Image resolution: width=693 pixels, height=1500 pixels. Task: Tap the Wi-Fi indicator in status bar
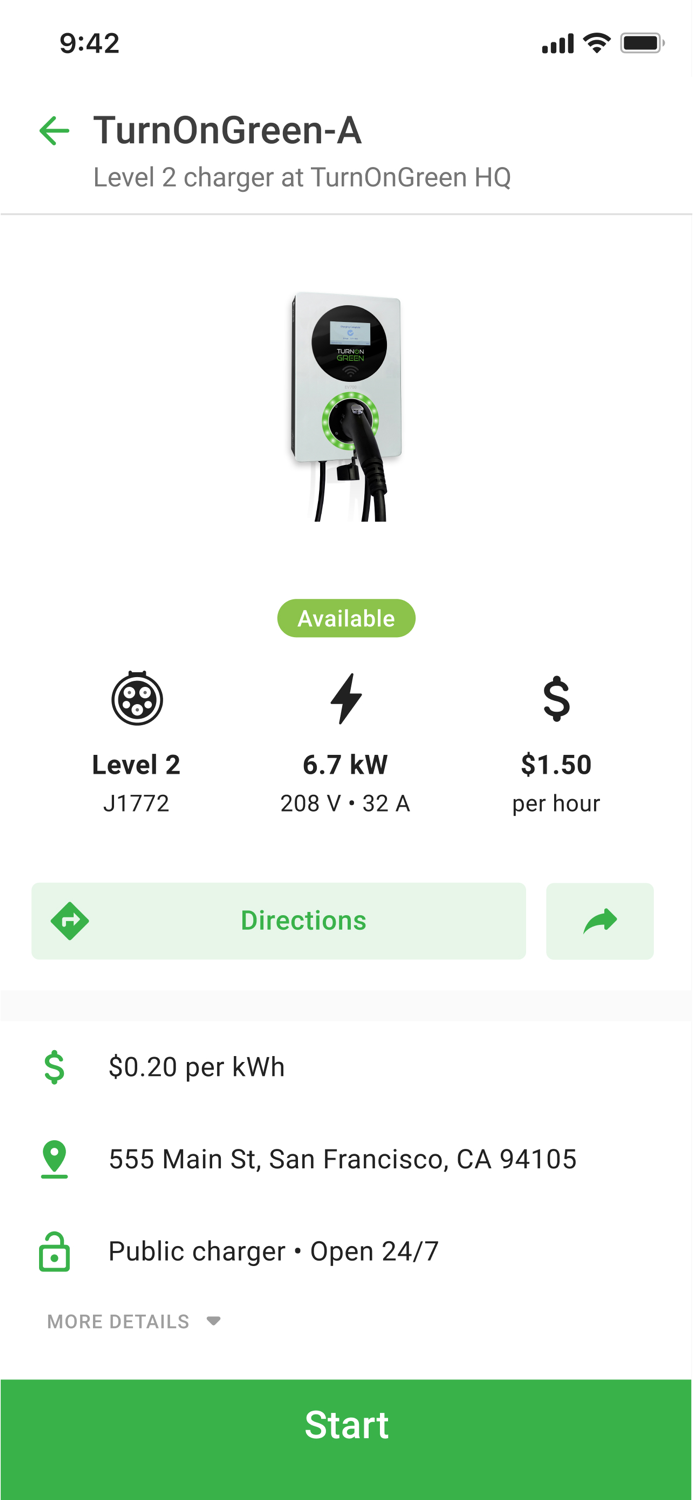click(597, 42)
